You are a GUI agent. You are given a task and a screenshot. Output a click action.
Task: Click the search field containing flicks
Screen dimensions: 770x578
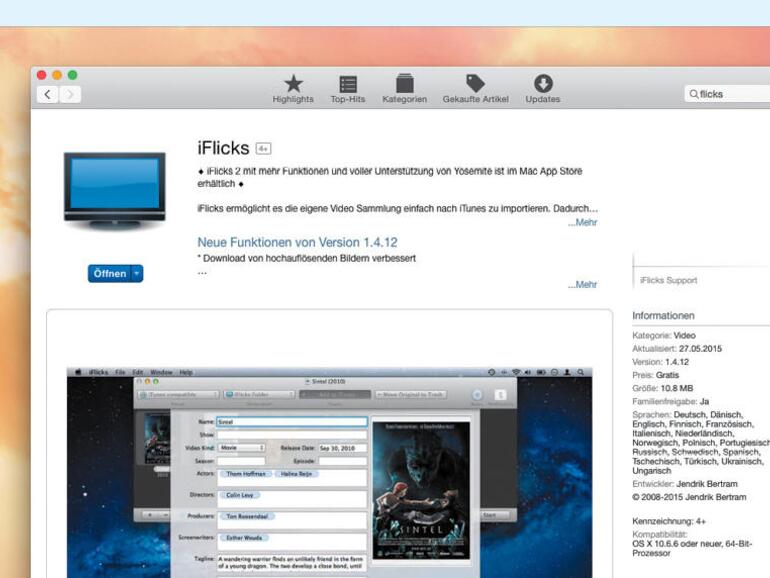click(x=727, y=94)
